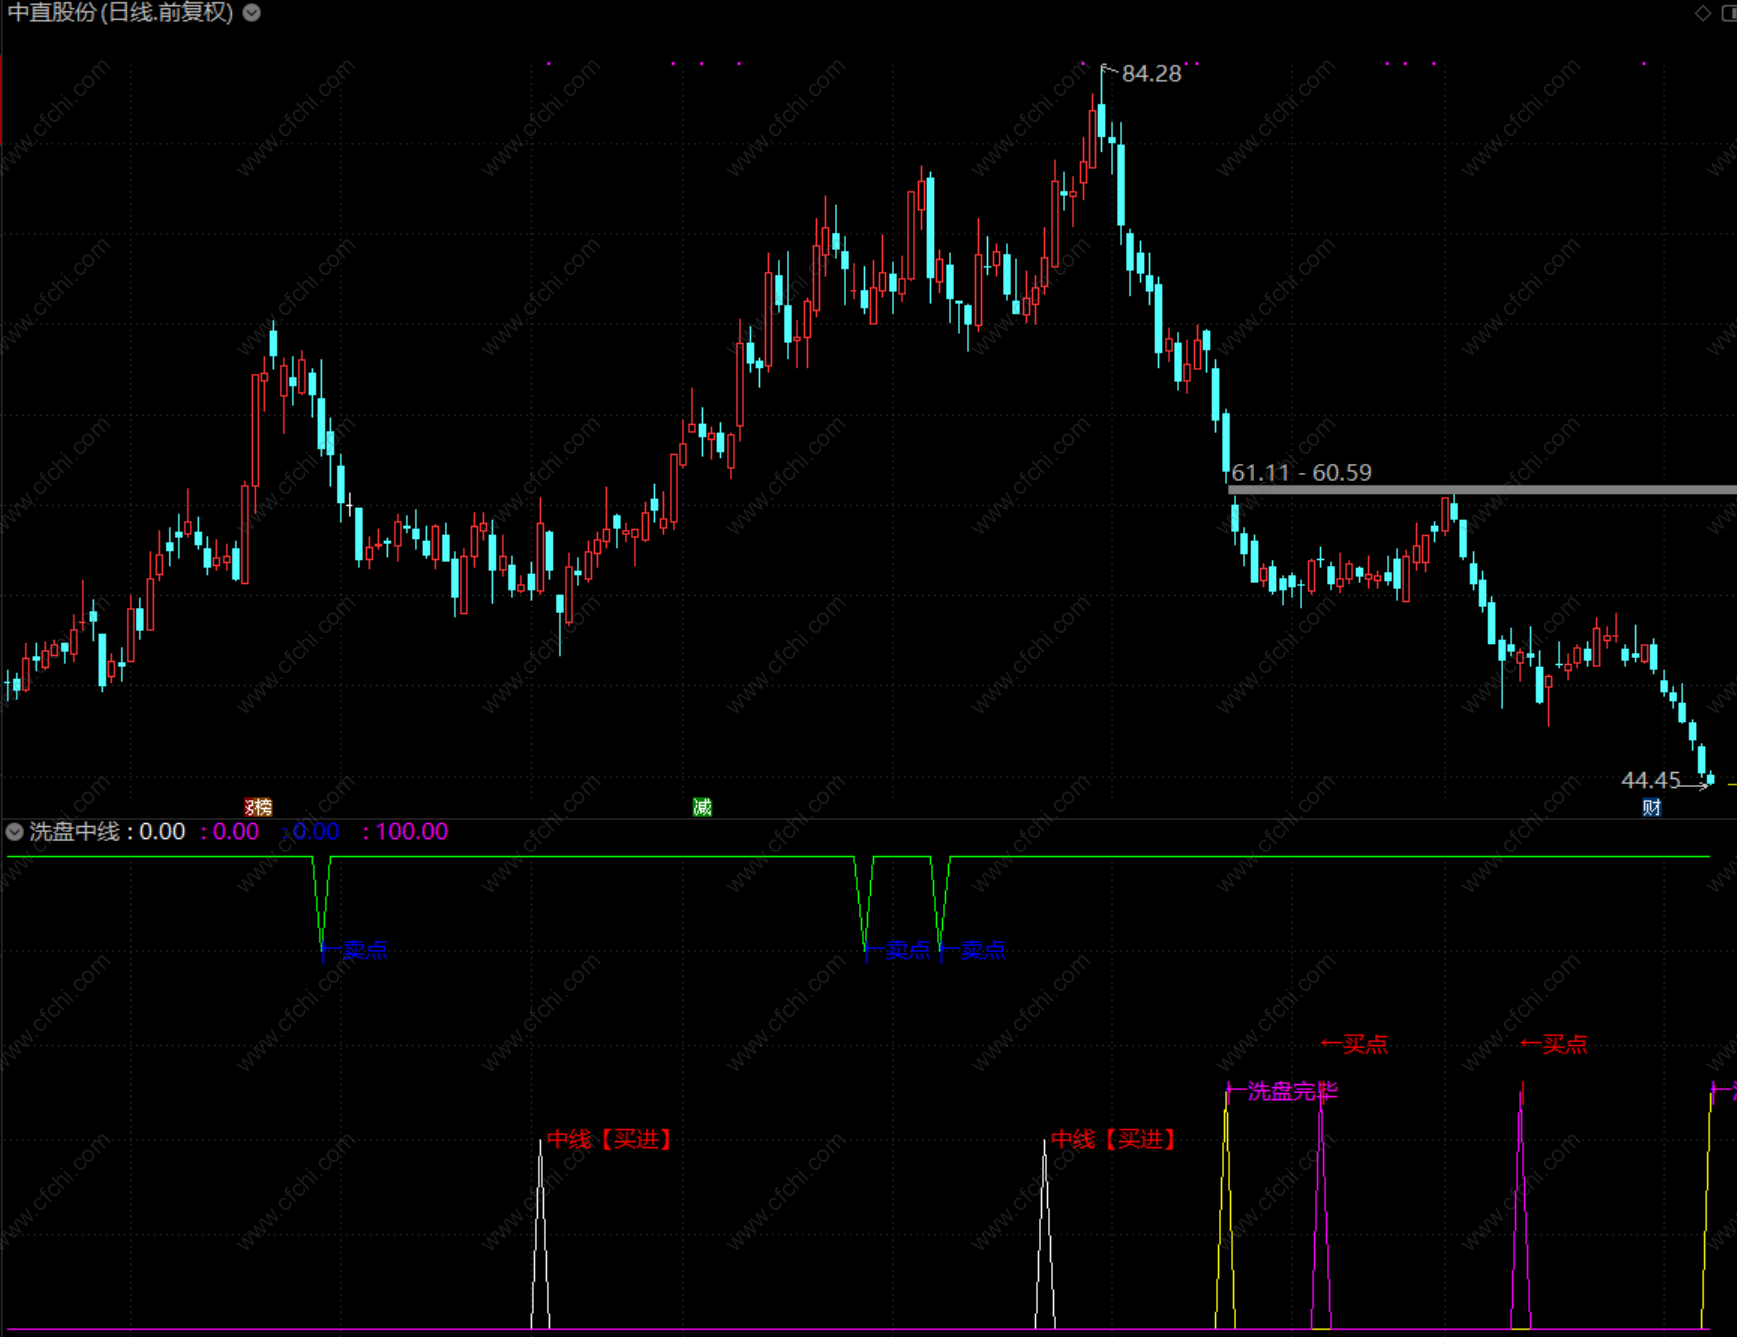Click the green 减 event marker icon
This screenshot has width=1737, height=1337.
pyautogui.click(x=702, y=807)
